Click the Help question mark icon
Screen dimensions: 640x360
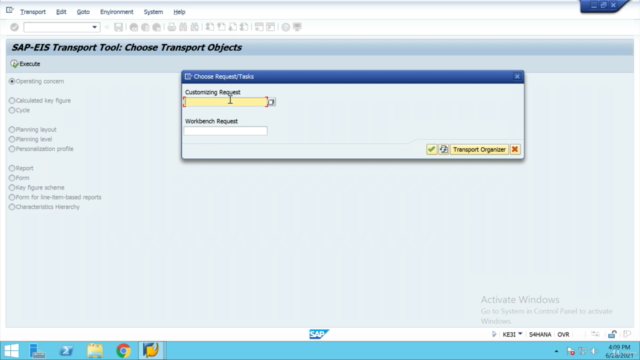click(286, 27)
